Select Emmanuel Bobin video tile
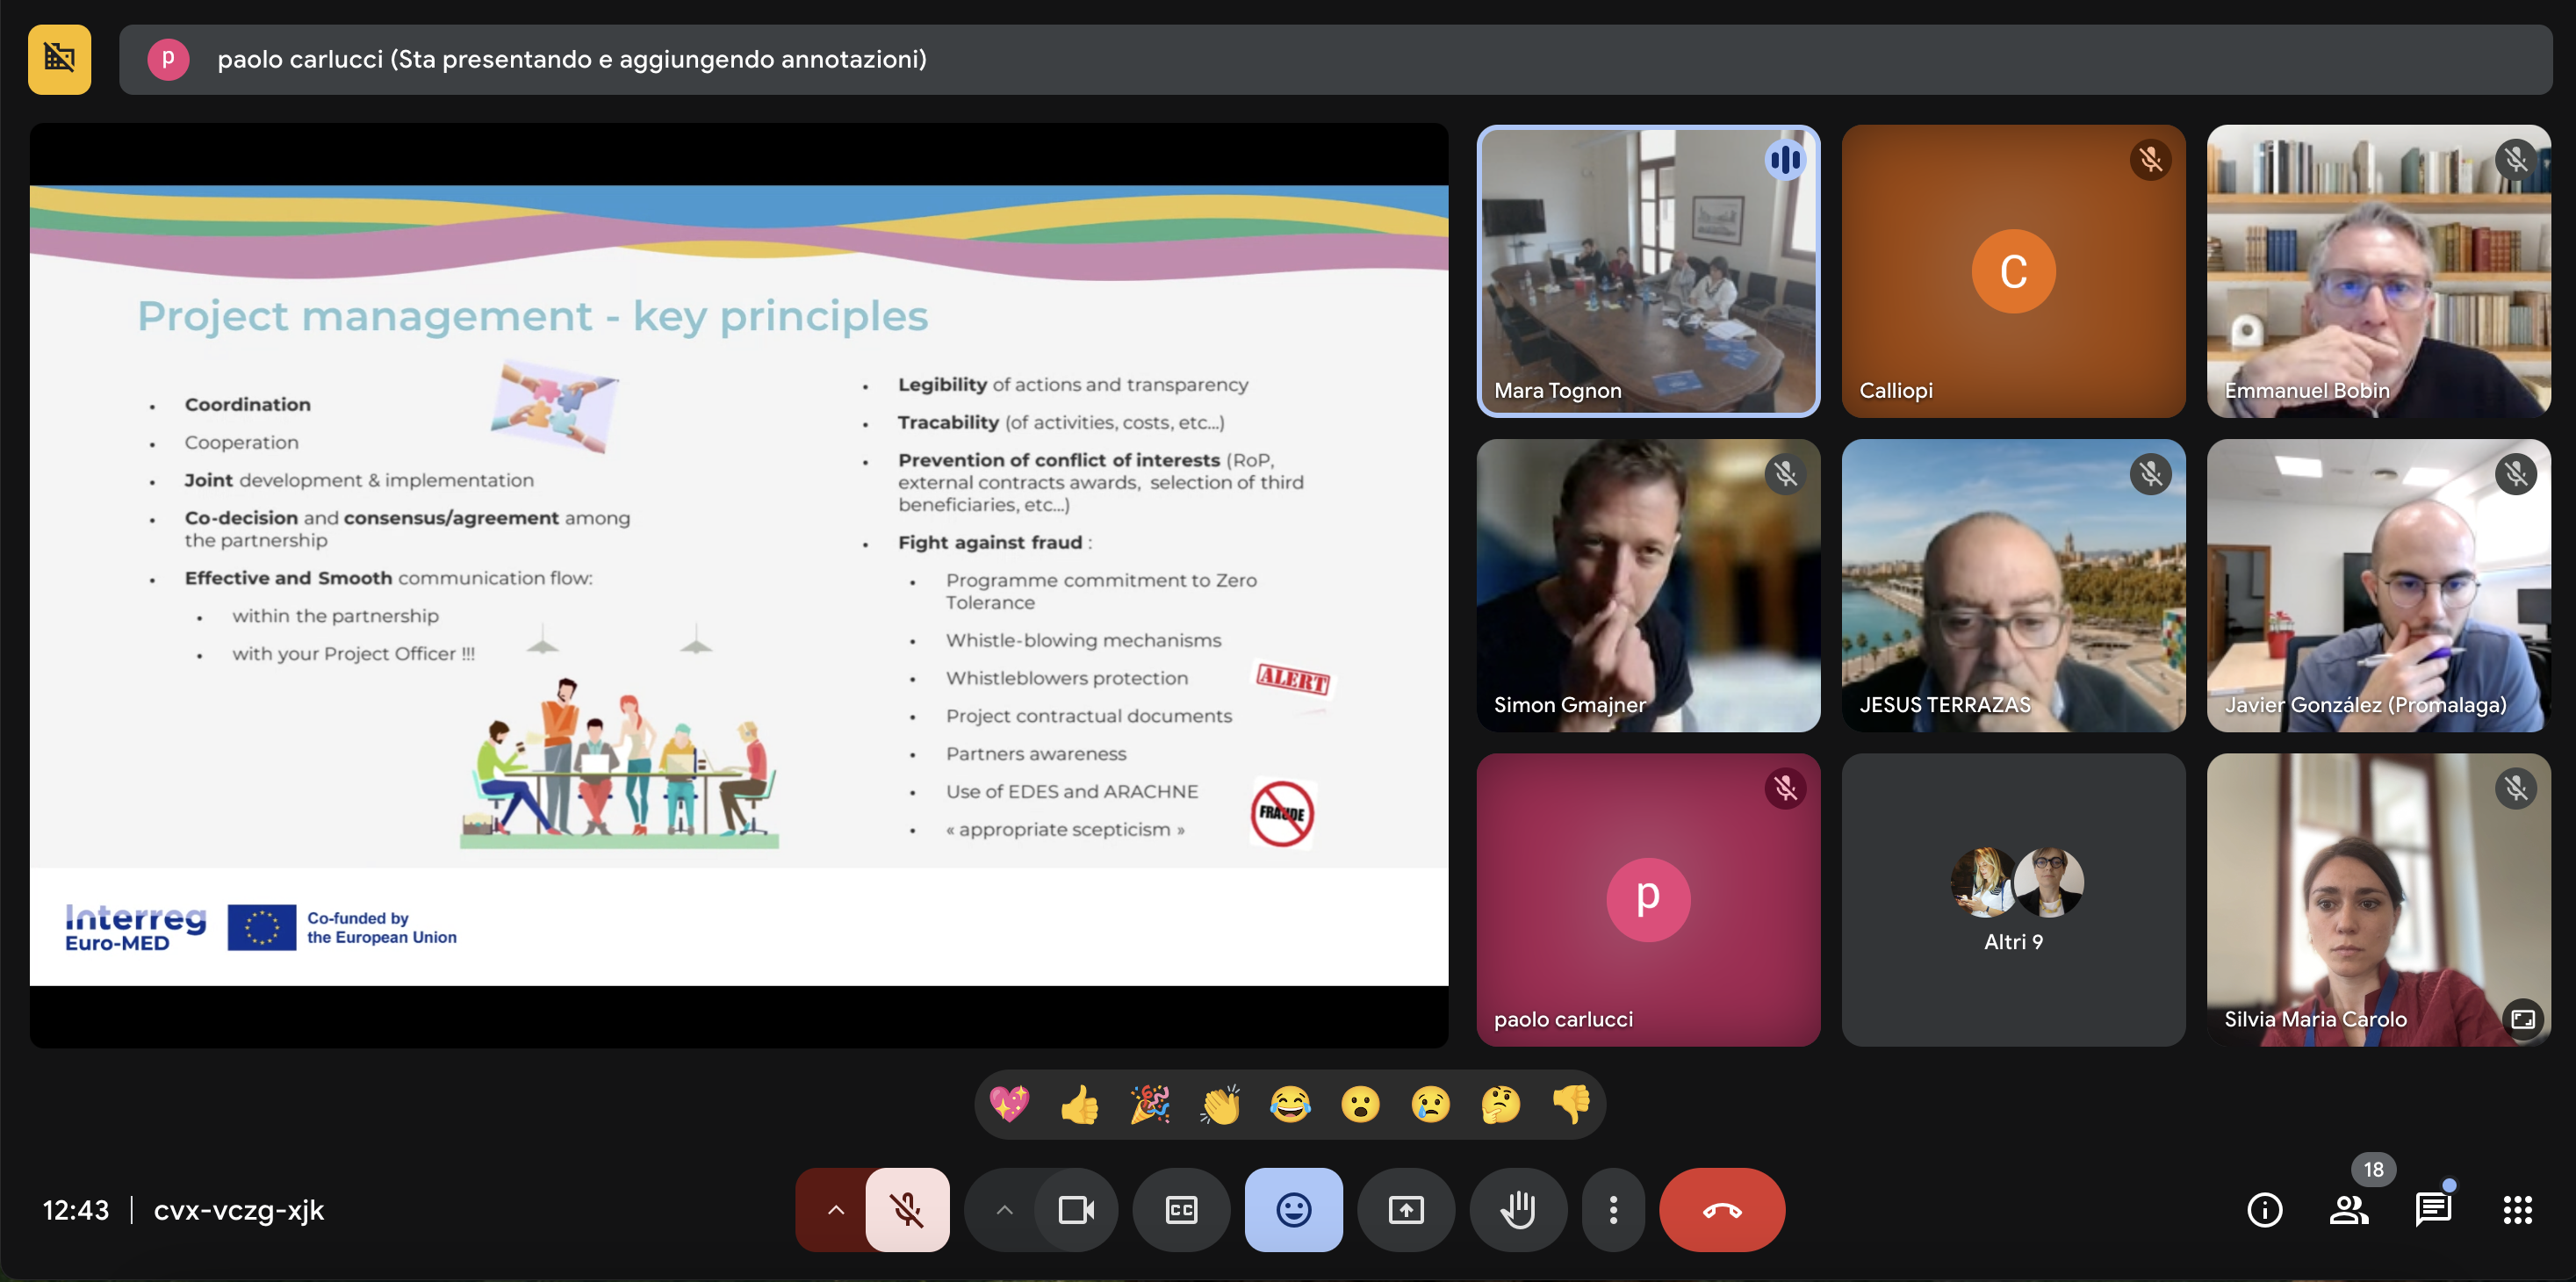 point(2378,271)
